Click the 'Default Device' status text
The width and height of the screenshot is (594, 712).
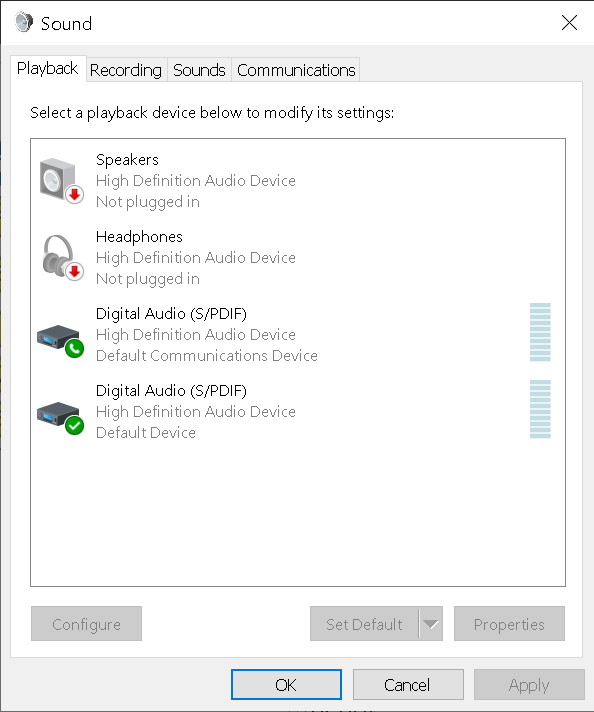tap(146, 433)
